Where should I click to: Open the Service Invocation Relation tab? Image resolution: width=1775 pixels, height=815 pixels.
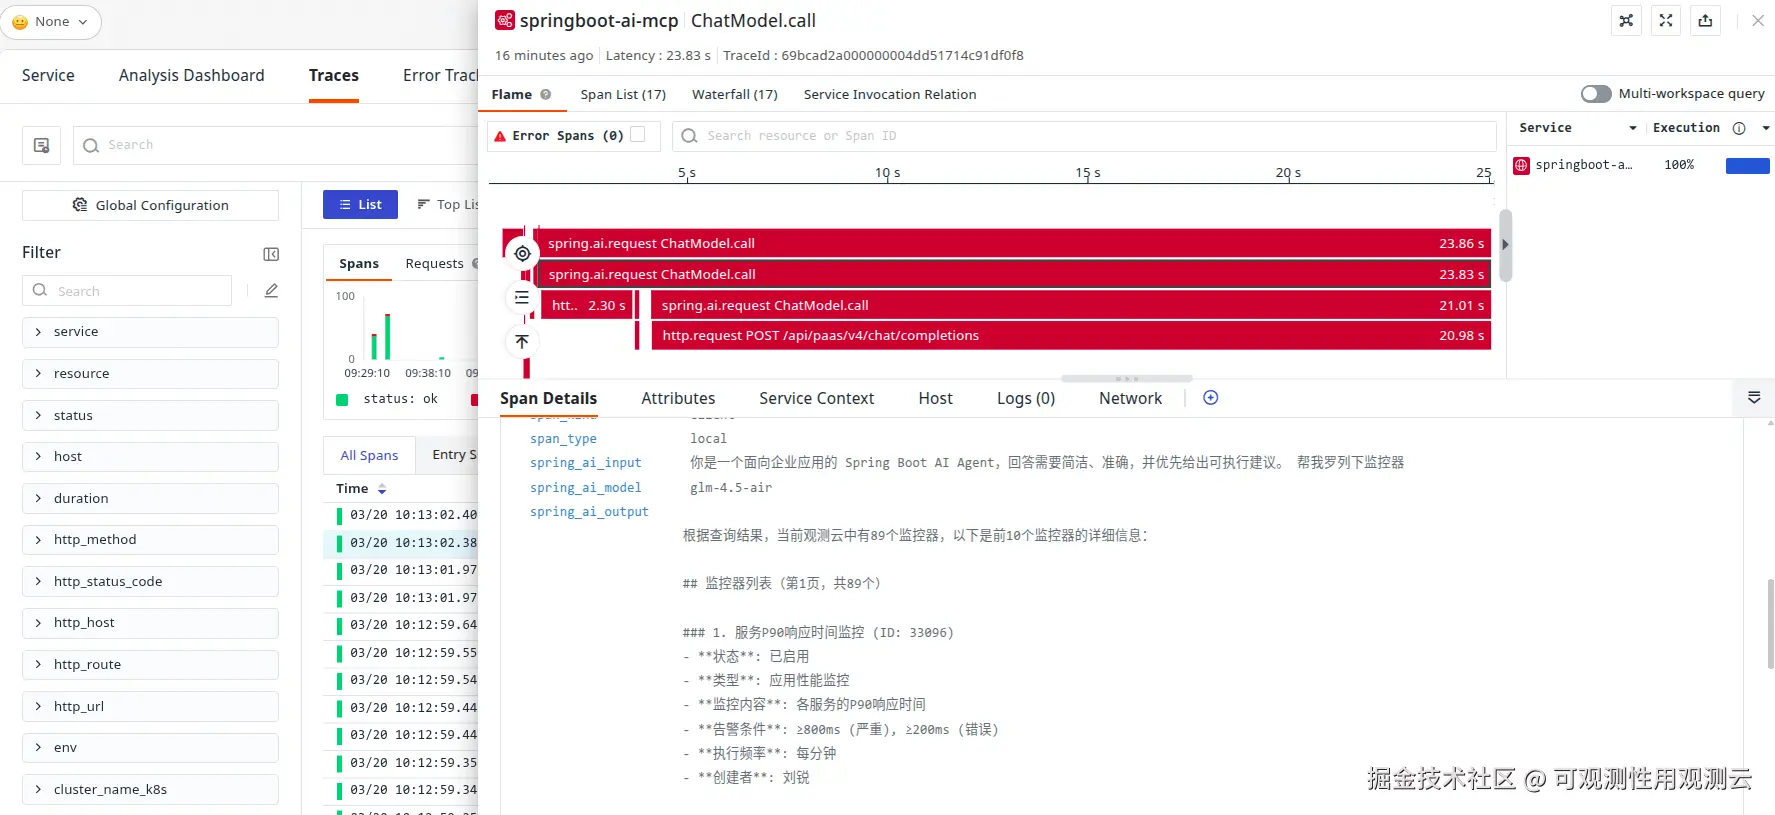[890, 94]
